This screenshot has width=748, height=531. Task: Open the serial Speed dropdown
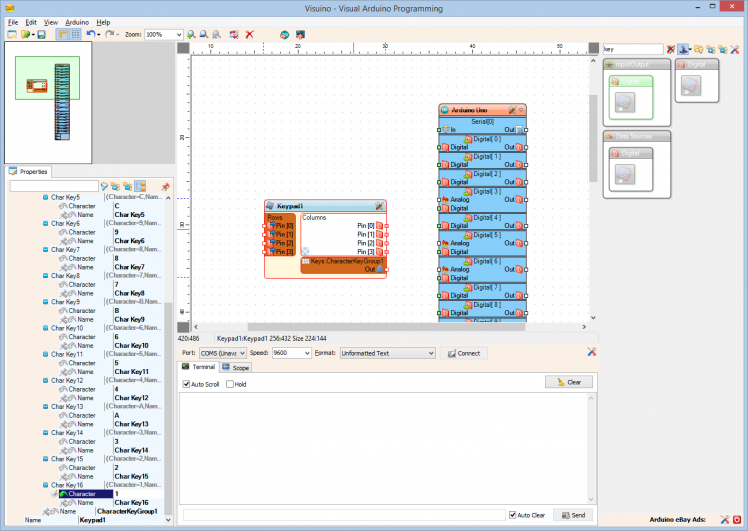[x=306, y=353]
